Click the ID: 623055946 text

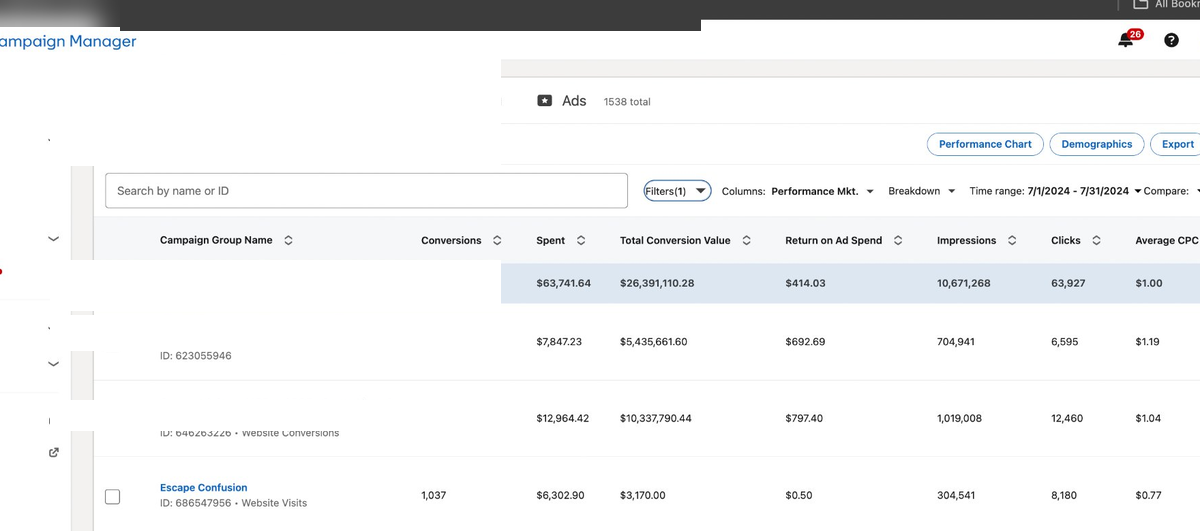click(x=196, y=356)
